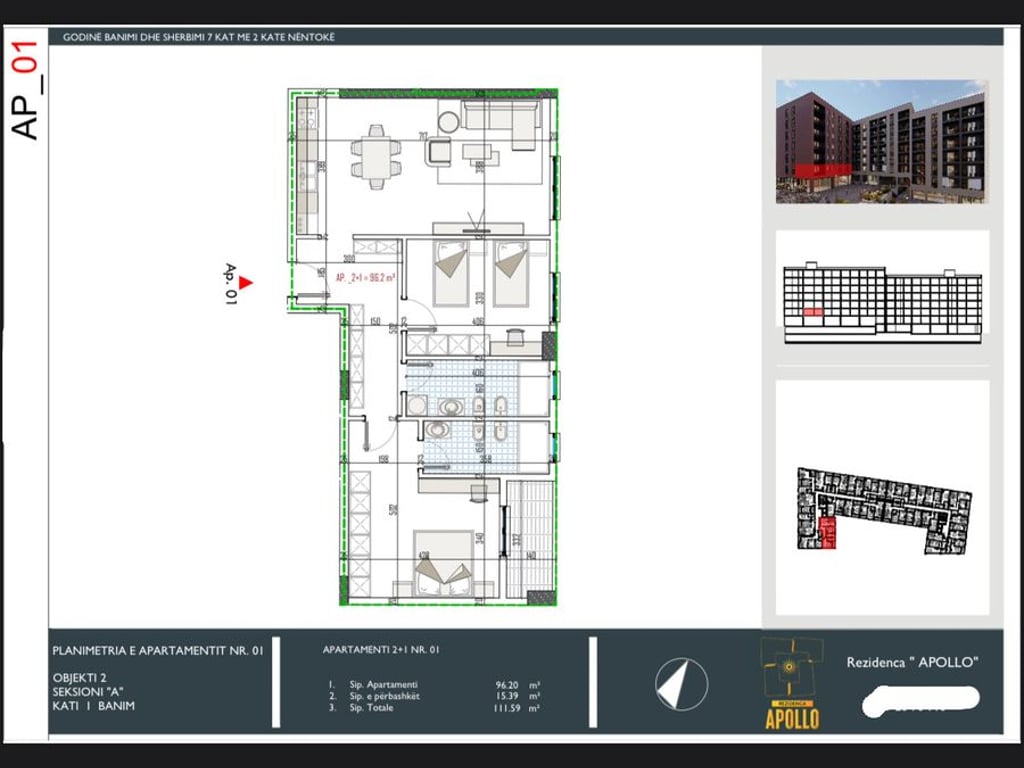Select the round side table near sofa
This screenshot has height=768, width=1024.
tap(449, 122)
